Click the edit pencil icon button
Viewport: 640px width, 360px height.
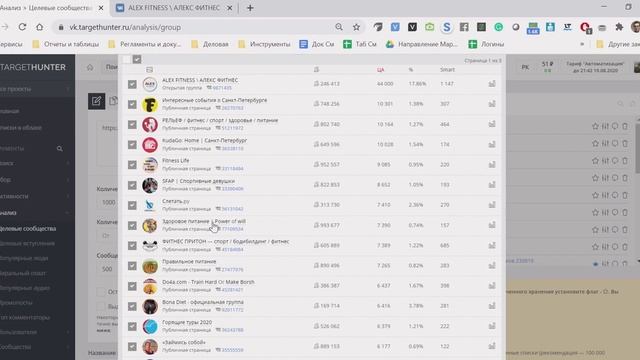(x=96, y=101)
